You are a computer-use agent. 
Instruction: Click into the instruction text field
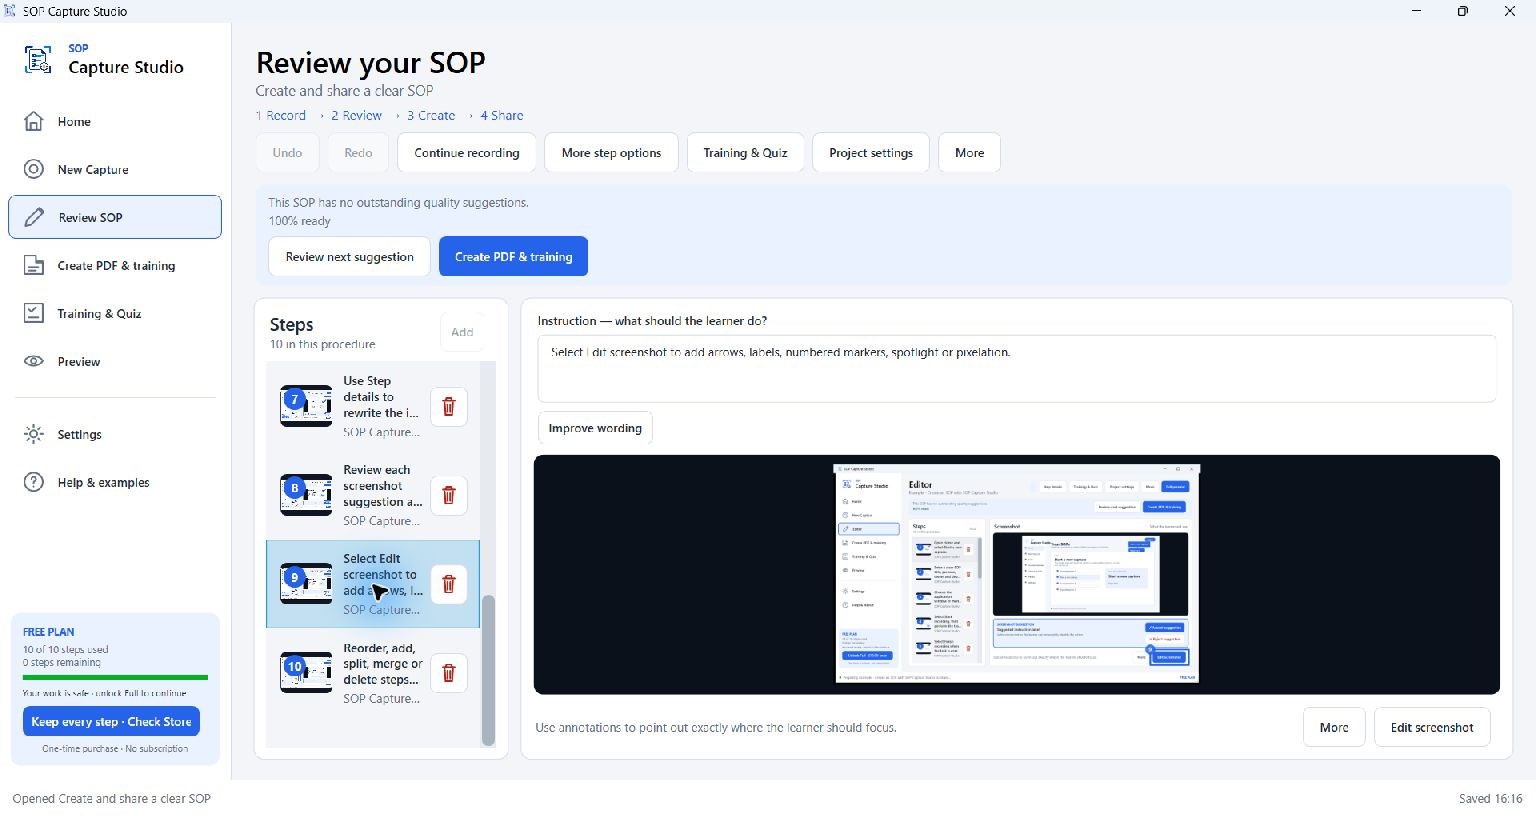point(1017,369)
